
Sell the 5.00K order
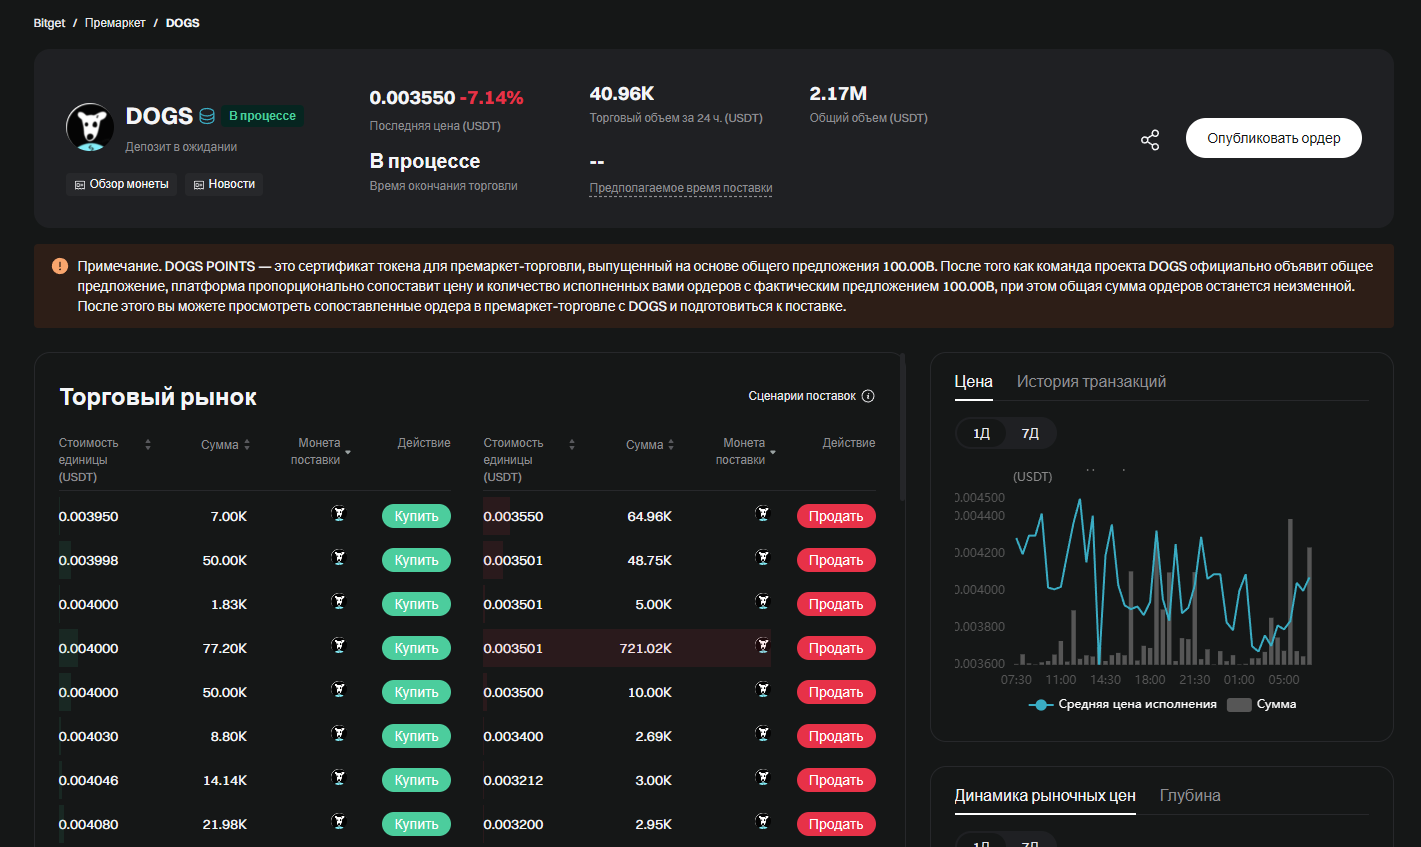click(x=836, y=604)
